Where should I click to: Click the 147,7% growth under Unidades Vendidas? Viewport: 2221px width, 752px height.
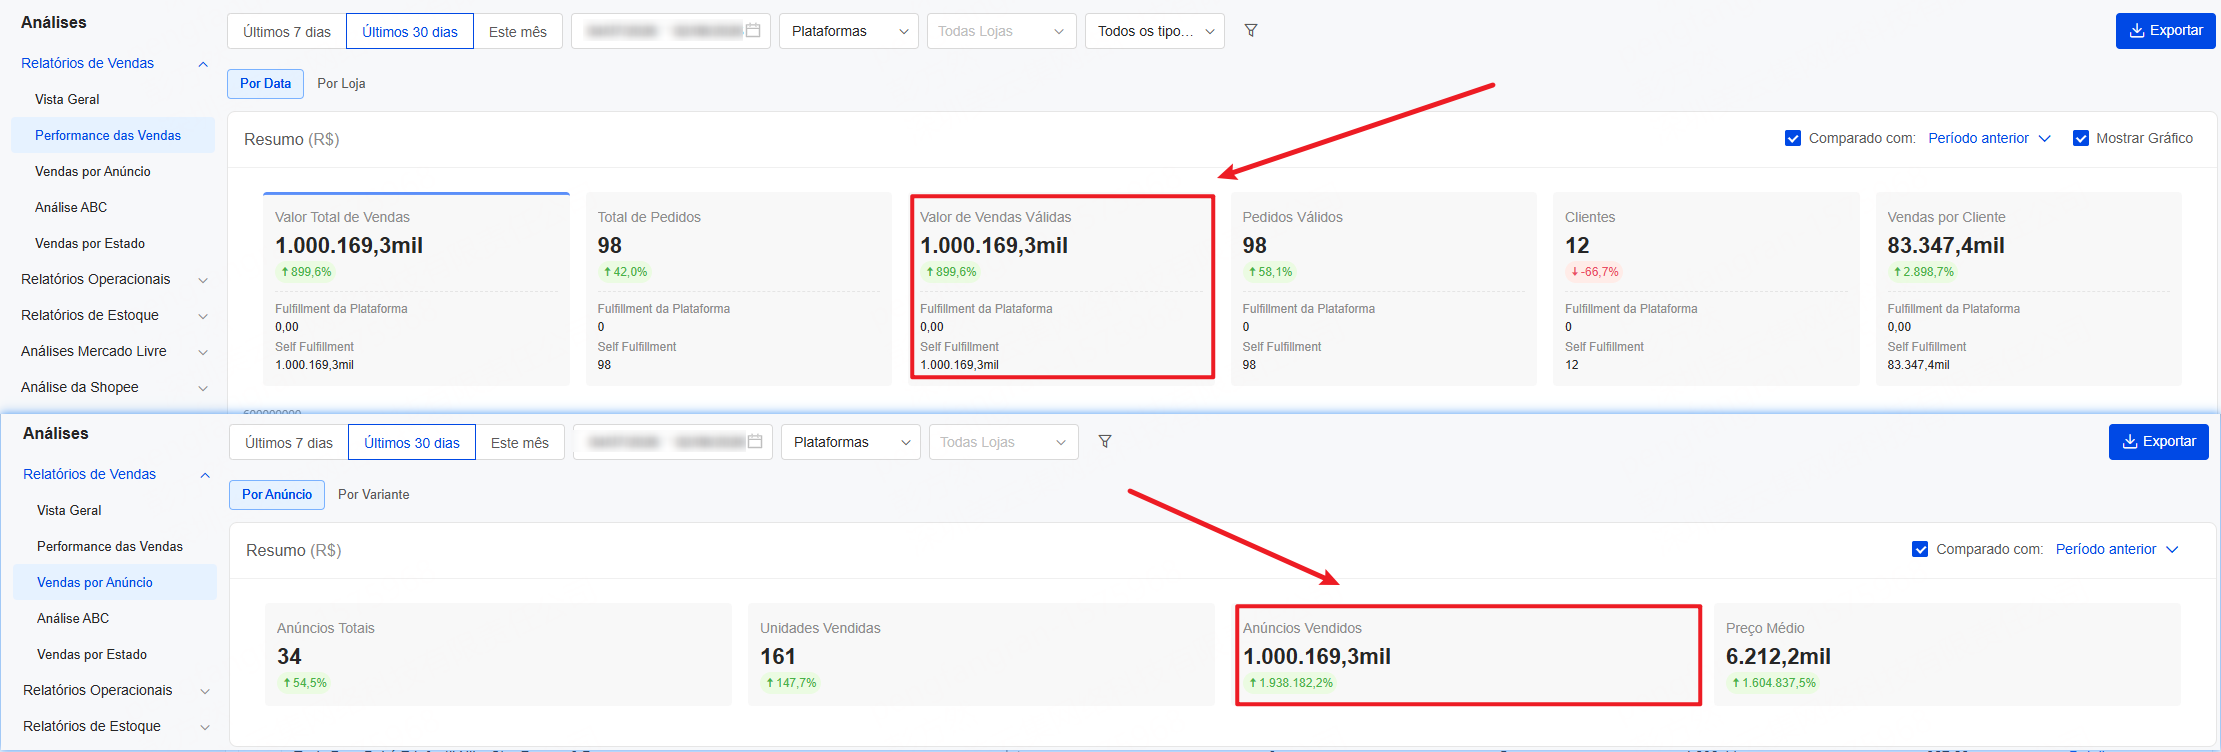point(791,683)
